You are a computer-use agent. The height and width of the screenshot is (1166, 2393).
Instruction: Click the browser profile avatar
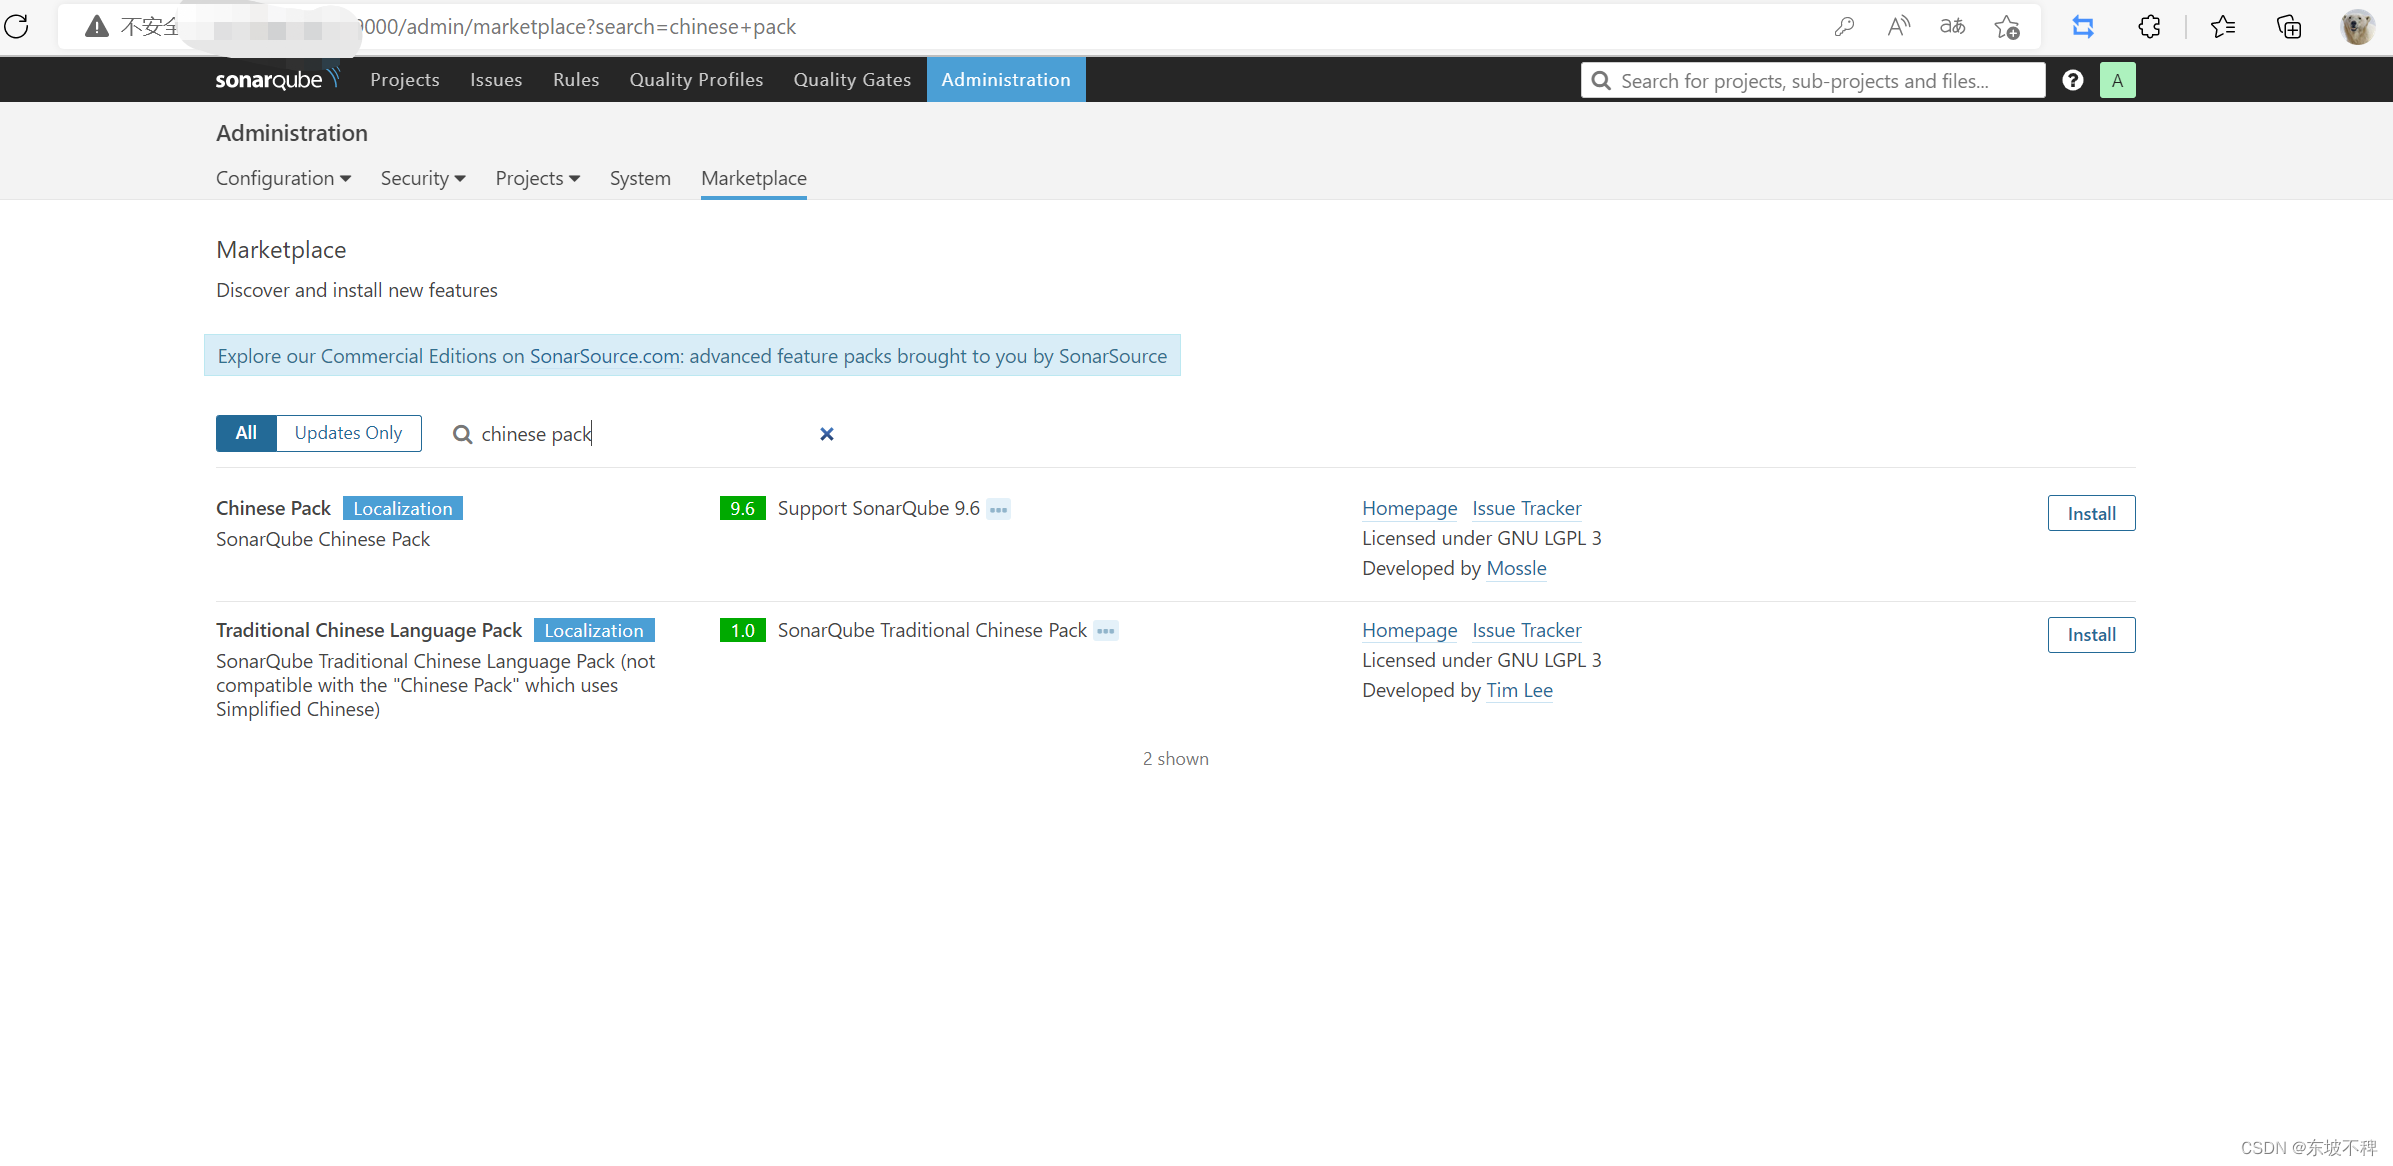click(2357, 27)
